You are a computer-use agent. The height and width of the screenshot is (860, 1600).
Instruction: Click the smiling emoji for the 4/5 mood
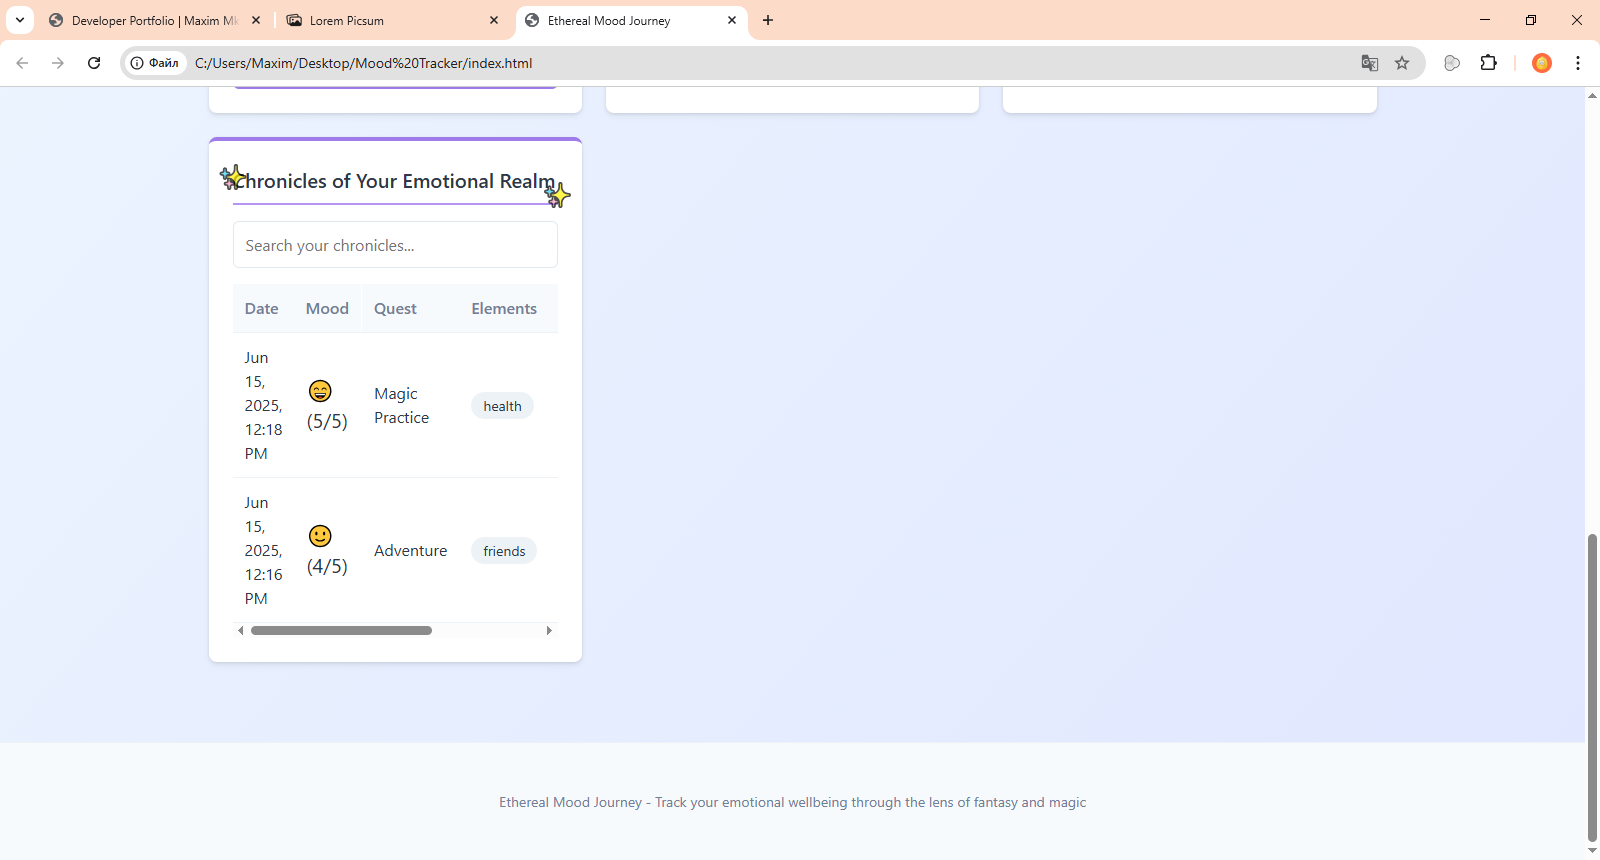click(x=320, y=536)
